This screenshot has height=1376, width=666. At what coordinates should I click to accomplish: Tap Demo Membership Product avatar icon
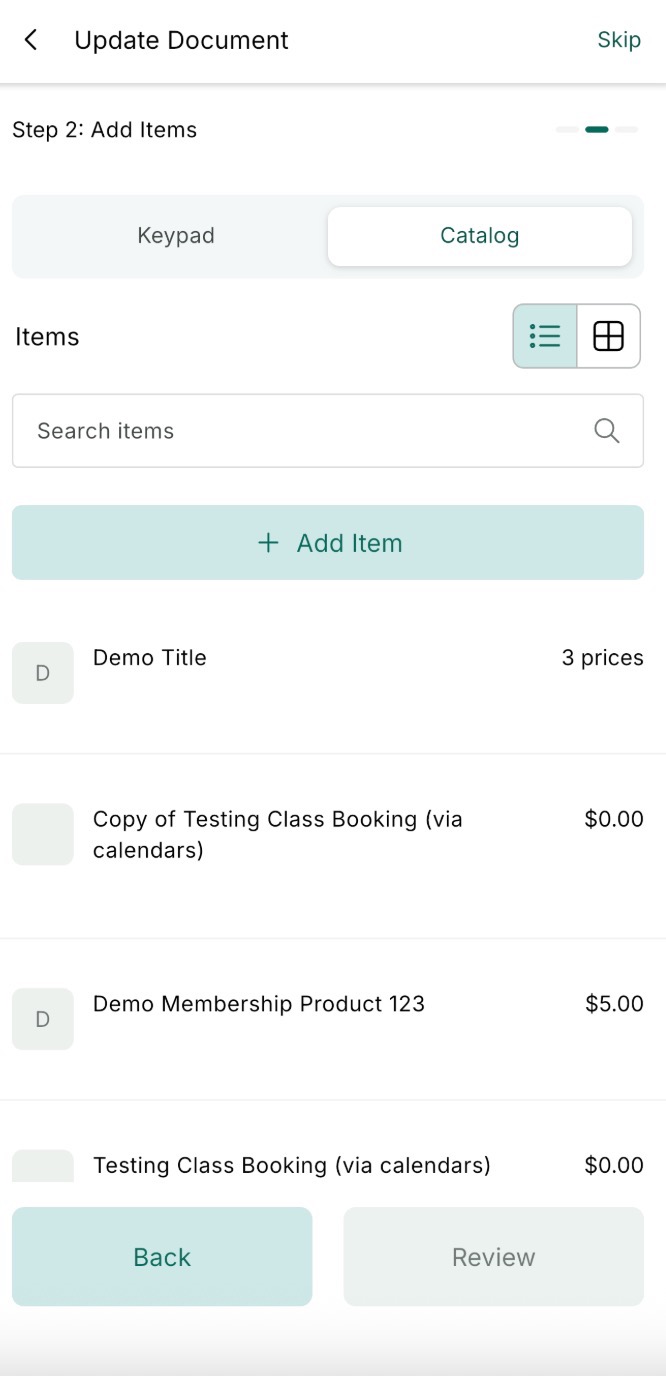(x=43, y=1019)
